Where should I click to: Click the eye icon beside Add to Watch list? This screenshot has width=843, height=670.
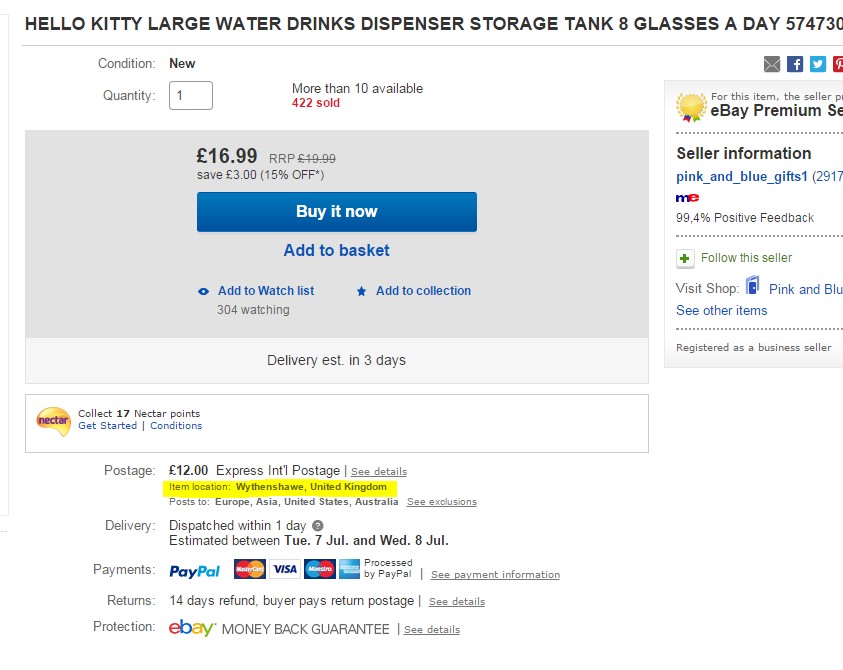(x=204, y=291)
